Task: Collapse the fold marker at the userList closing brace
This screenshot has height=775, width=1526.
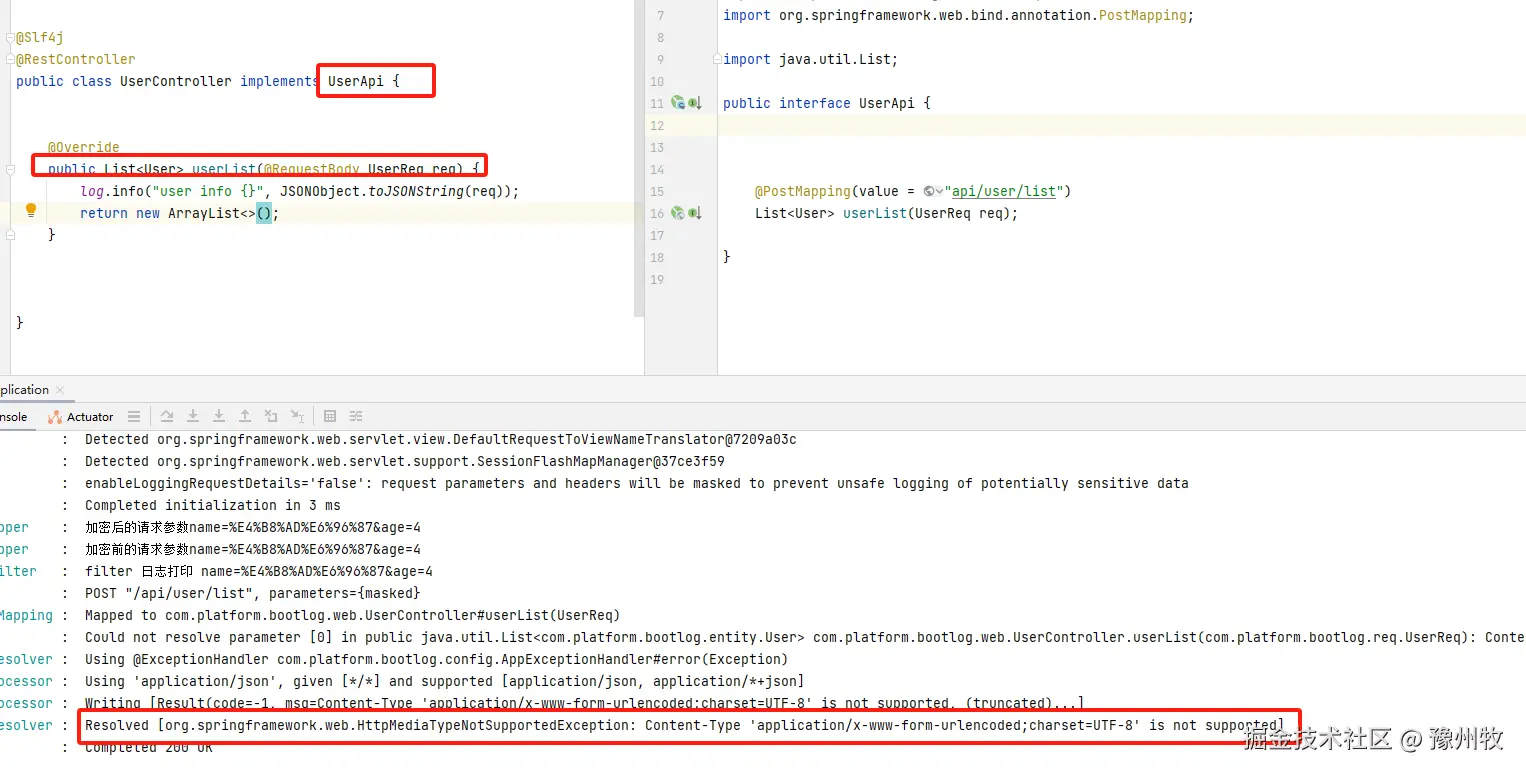Action: pyautogui.click(x=10, y=235)
